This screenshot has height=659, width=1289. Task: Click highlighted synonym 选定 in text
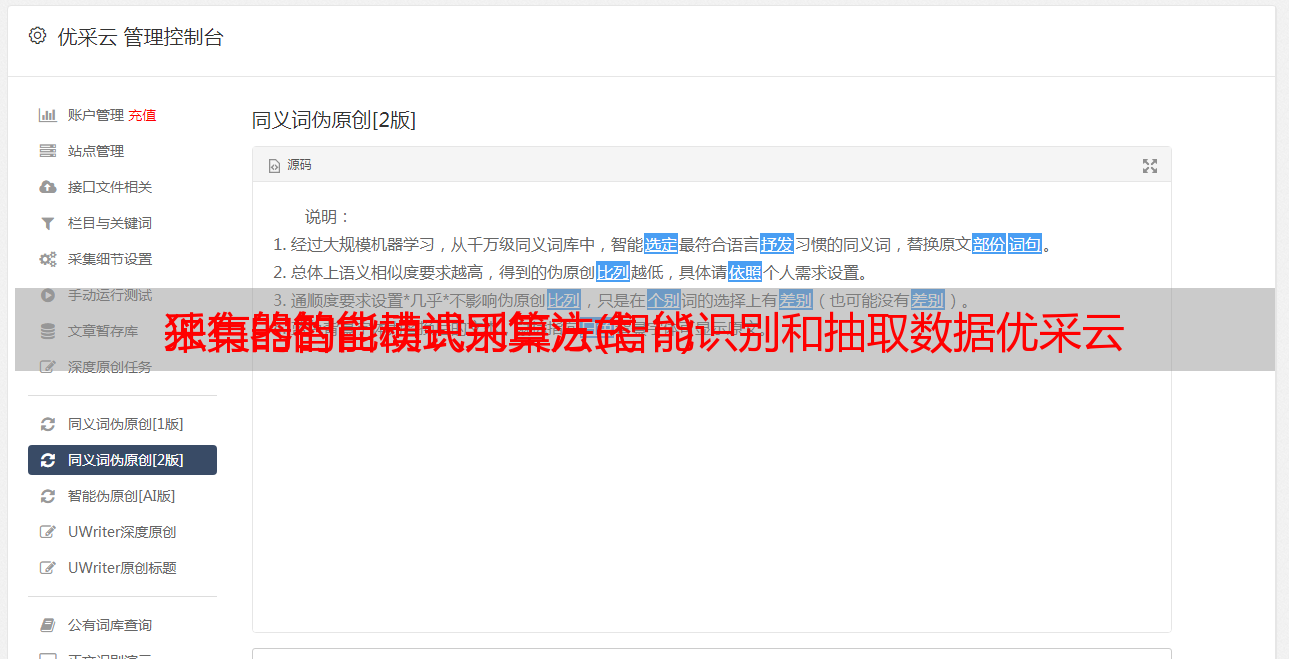pos(661,244)
